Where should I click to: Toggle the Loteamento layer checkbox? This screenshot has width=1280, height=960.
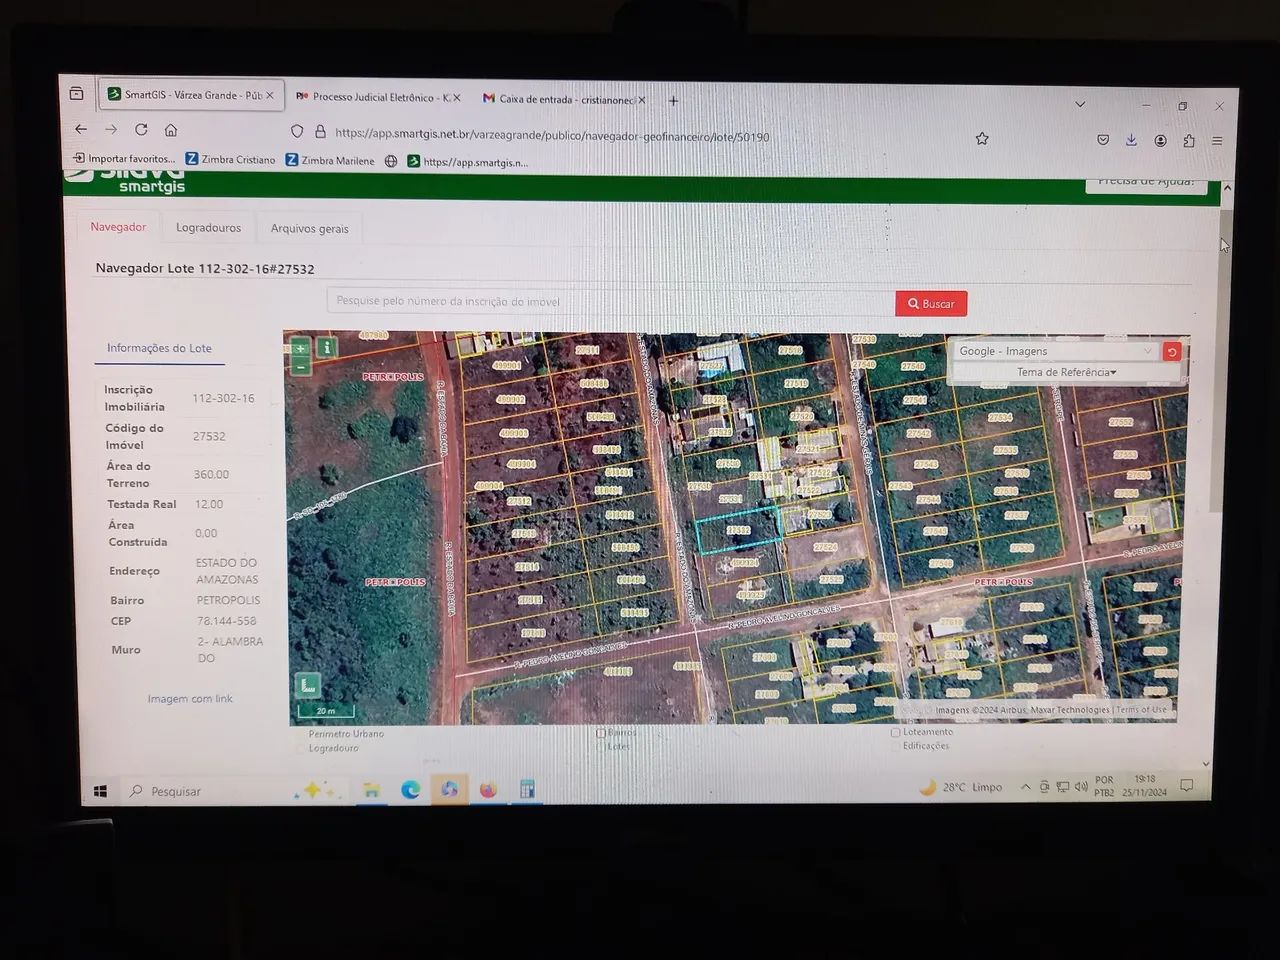point(895,732)
